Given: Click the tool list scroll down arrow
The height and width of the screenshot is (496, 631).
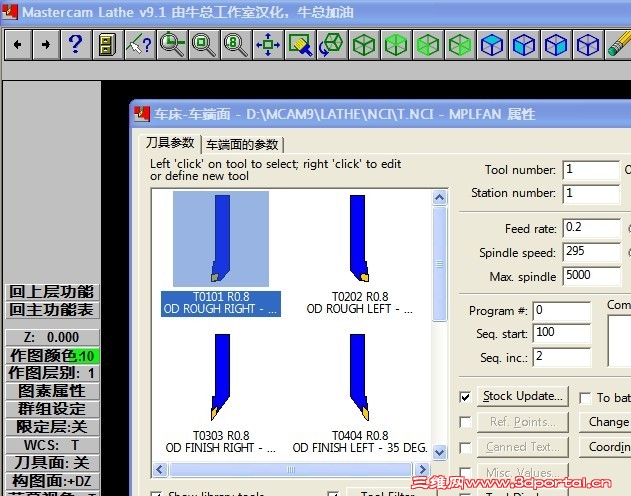Looking at the screenshot, I should 439,452.
